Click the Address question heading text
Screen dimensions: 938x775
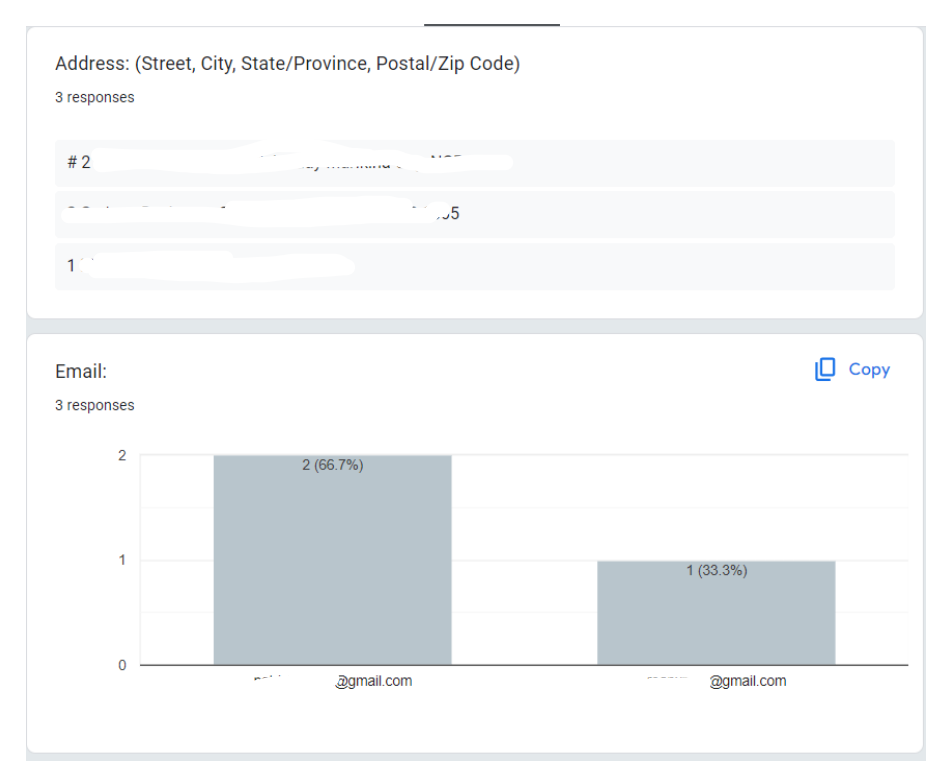287,64
